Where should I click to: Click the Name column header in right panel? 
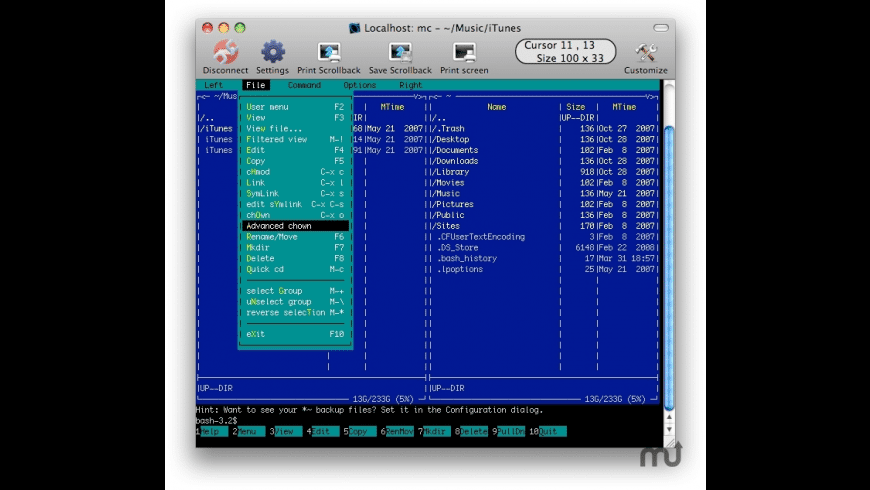(497, 107)
